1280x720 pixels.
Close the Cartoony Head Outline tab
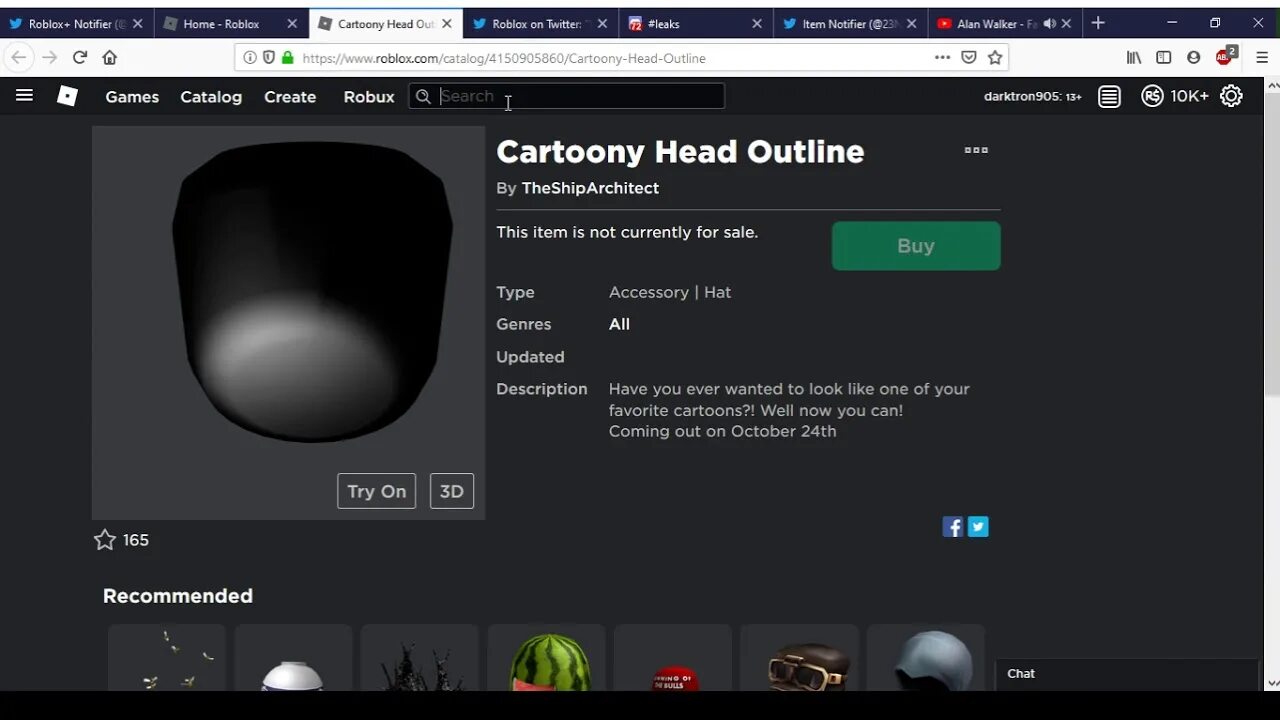coord(447,23)
